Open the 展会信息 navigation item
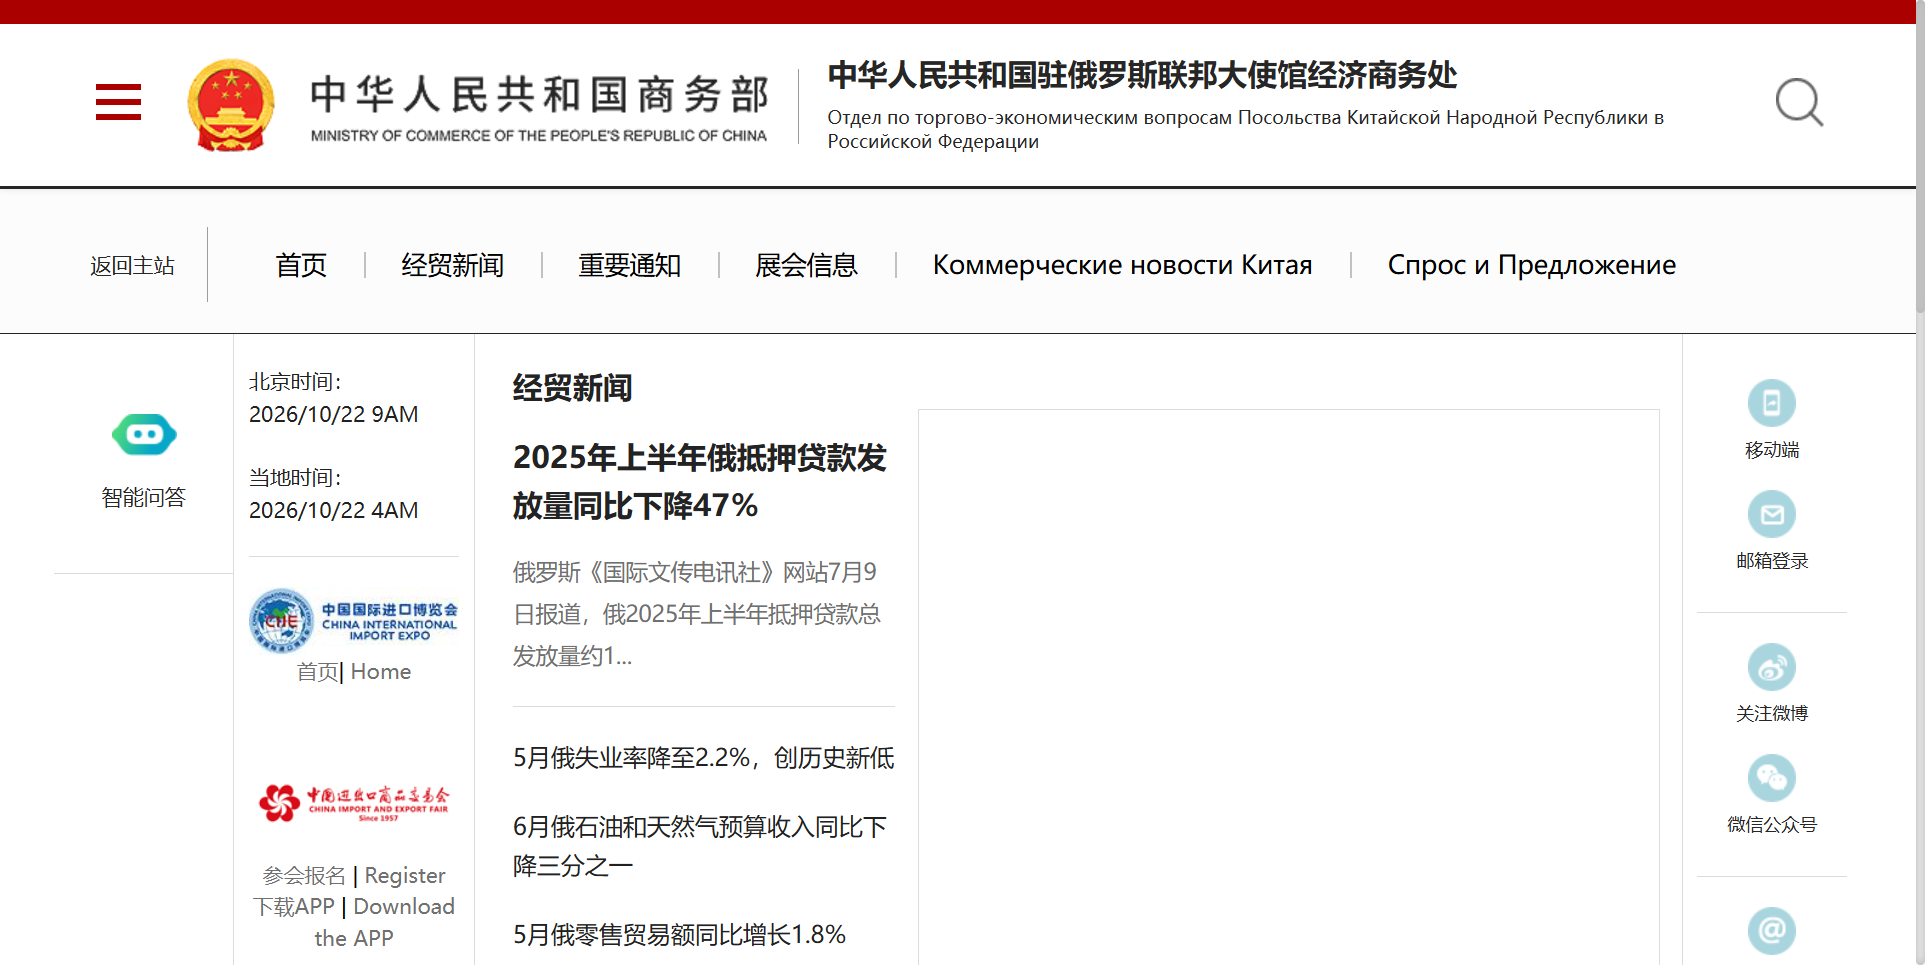Viewport: 1925px width, 965px height. coord(806,265)
